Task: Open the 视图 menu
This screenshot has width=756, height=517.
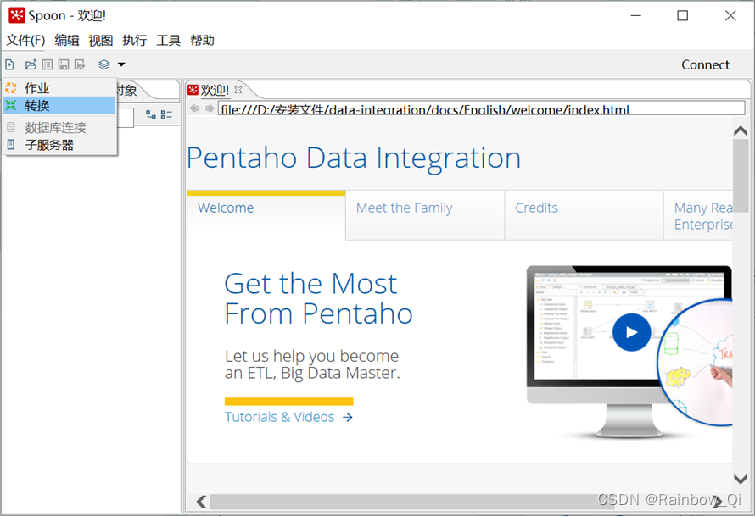Action: tap(101, 41)
